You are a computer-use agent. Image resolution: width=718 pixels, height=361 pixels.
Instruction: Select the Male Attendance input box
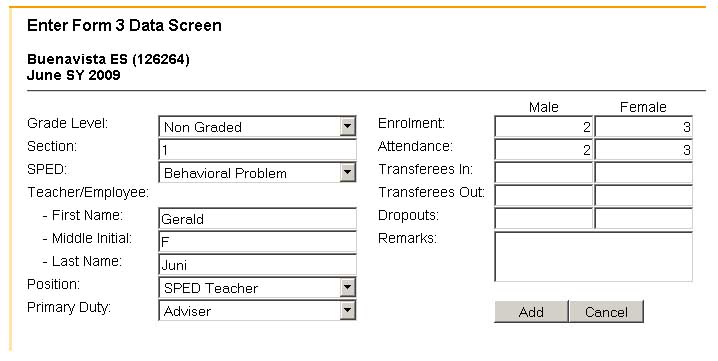544,149
